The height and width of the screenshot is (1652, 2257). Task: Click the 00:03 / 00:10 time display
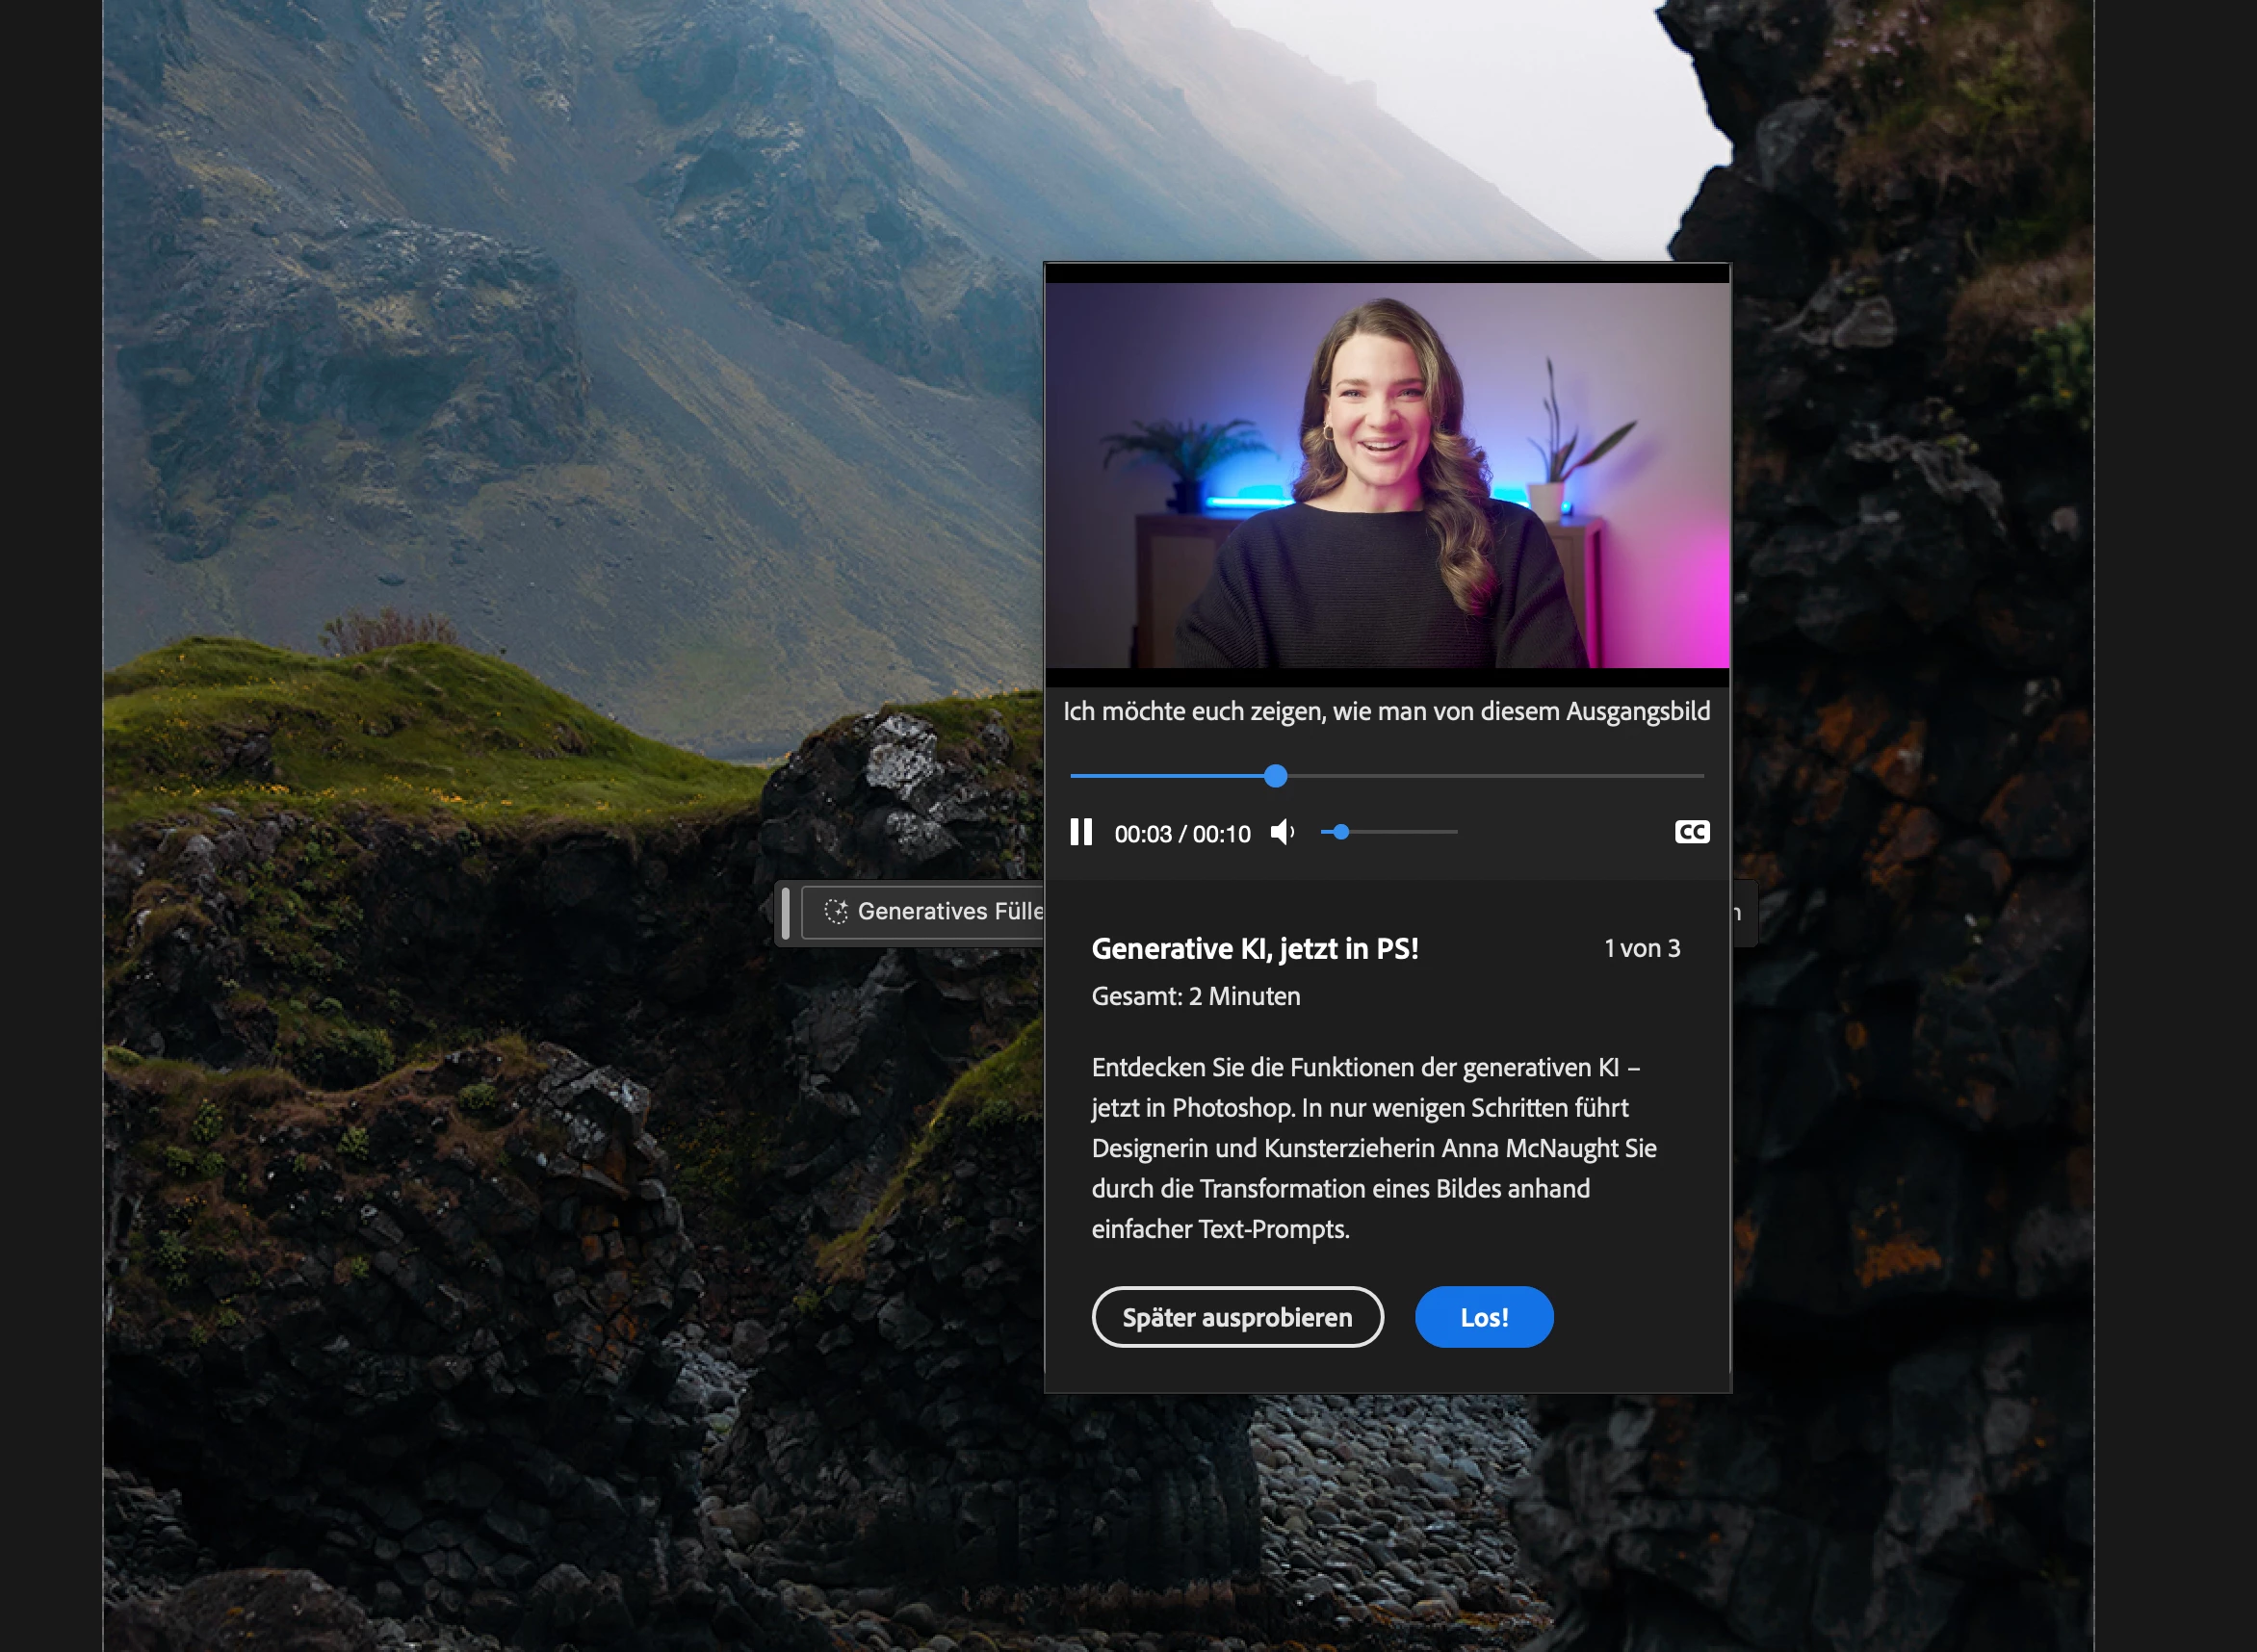[x=1182, y=834]
